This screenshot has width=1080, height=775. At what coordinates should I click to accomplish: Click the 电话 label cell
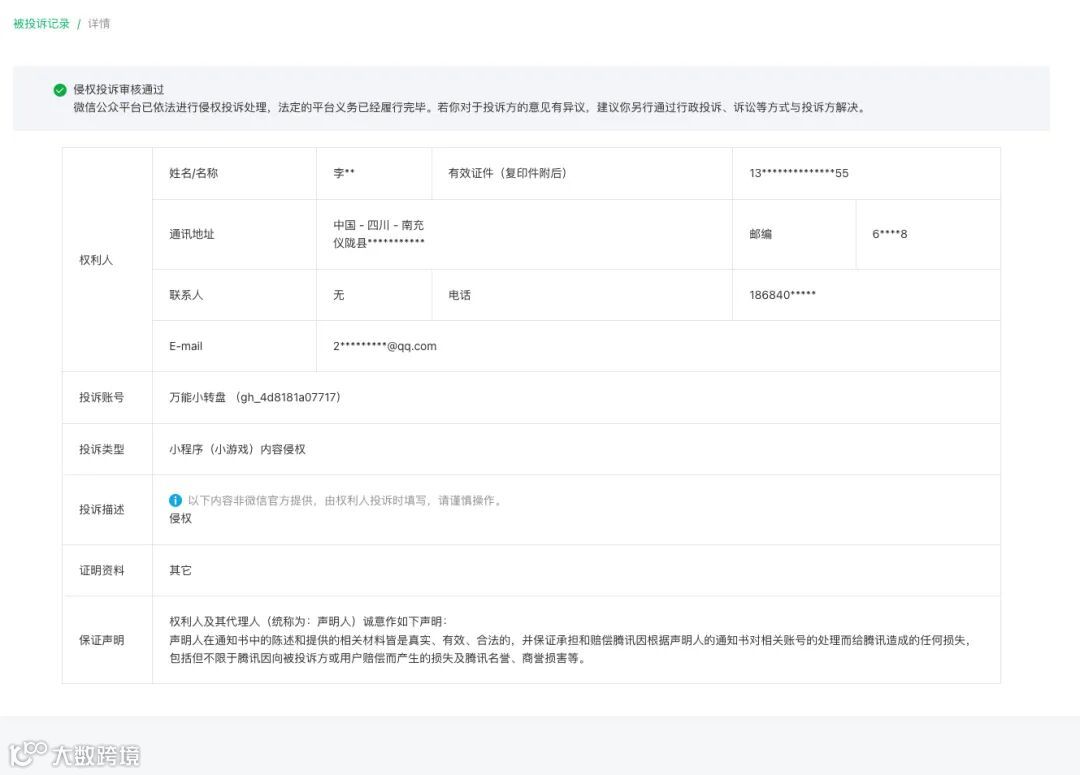tap(582, 295)
